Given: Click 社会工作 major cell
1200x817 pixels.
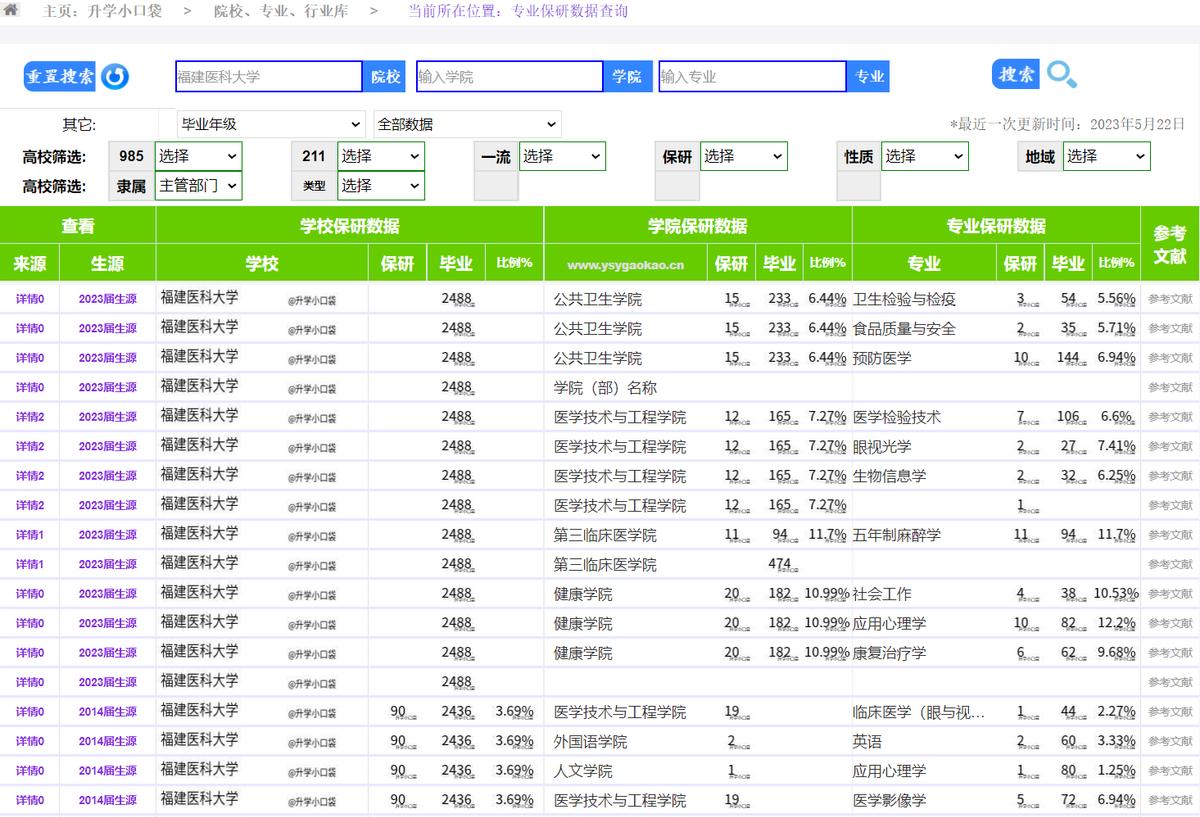Looking at the screenshot, I should (x=882, y=594).
